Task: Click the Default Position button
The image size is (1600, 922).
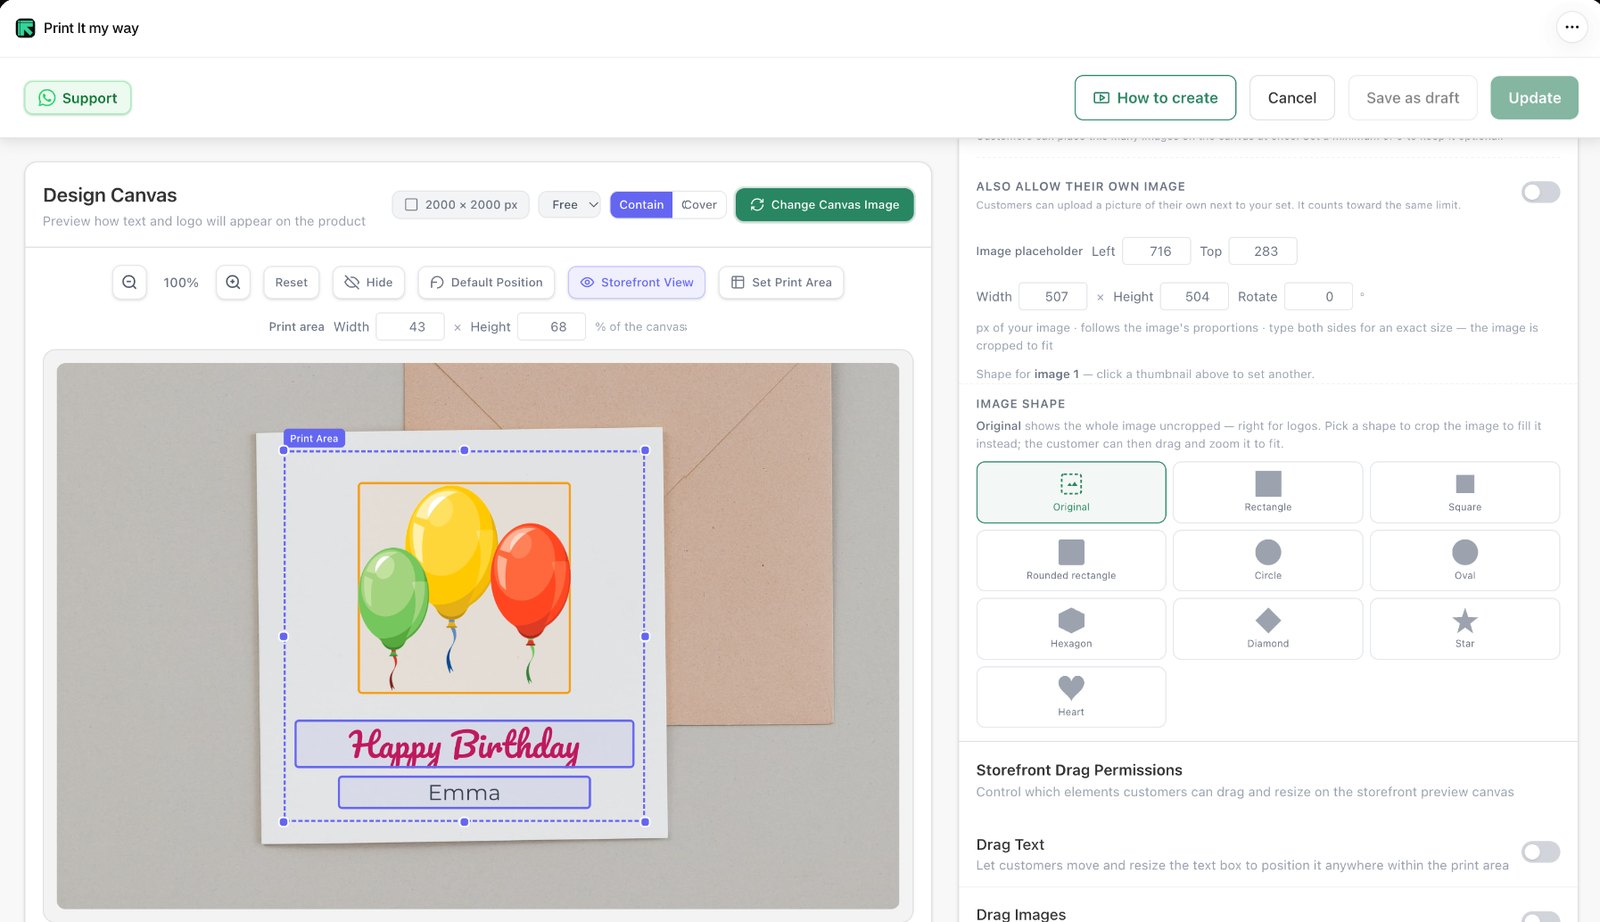Action: [486, 282]
